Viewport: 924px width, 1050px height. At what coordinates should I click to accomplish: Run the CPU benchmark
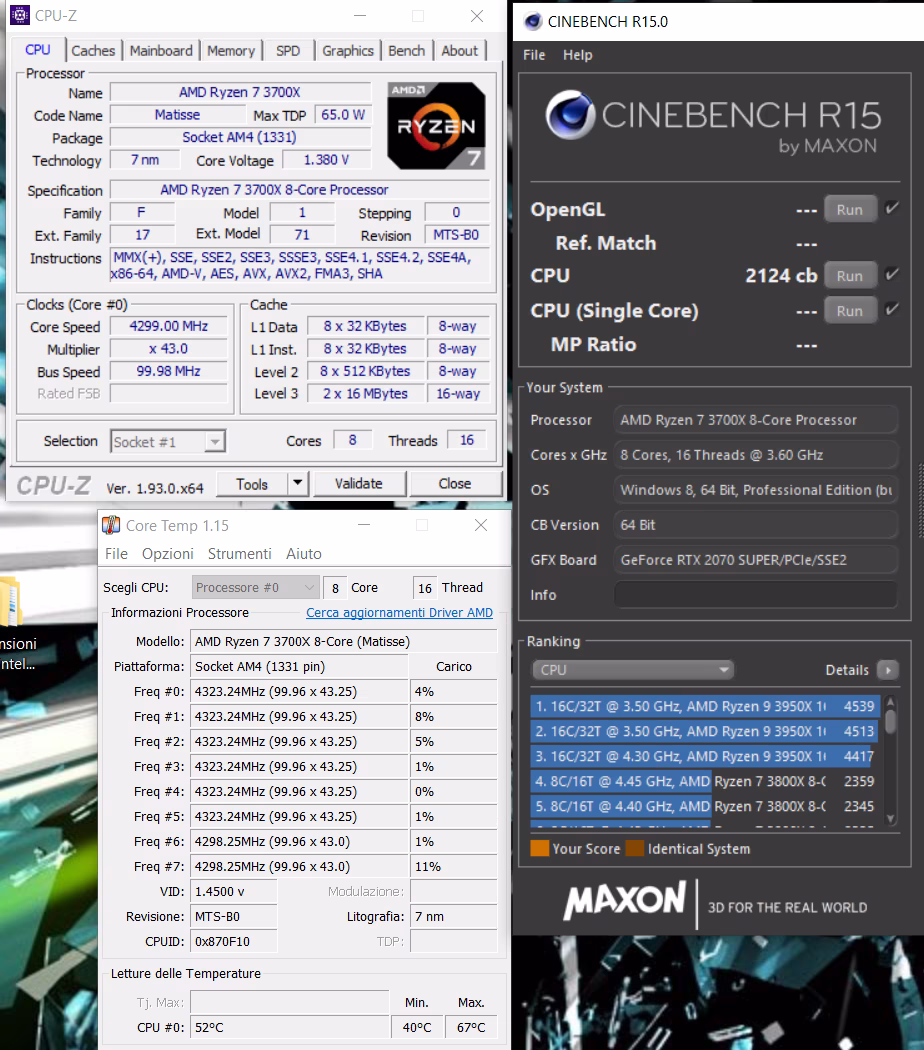850,276
